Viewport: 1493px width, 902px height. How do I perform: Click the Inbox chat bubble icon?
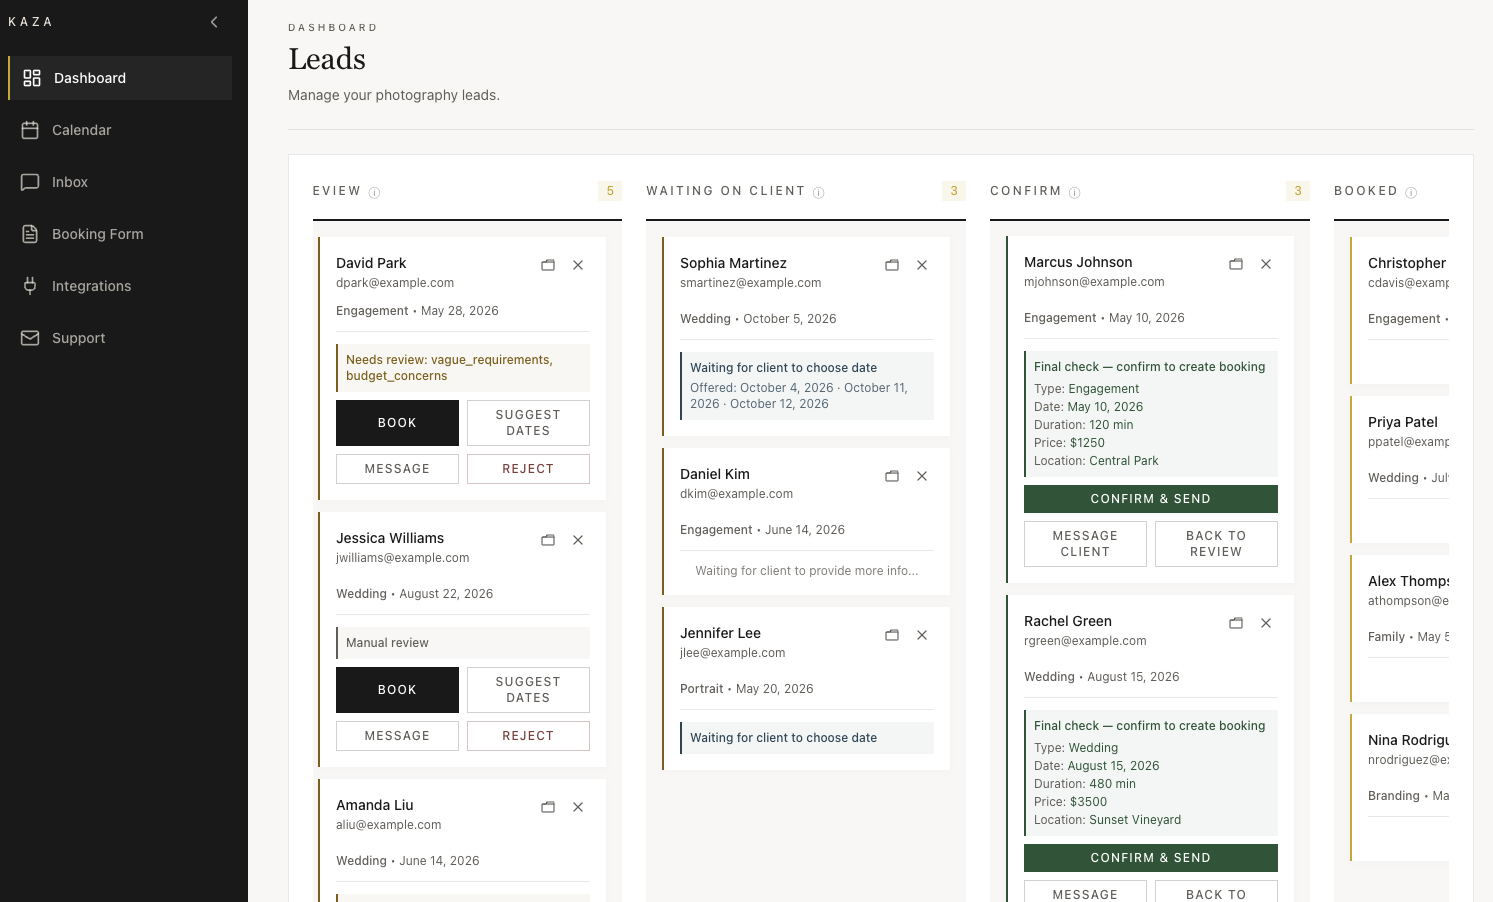coord(30,182)
